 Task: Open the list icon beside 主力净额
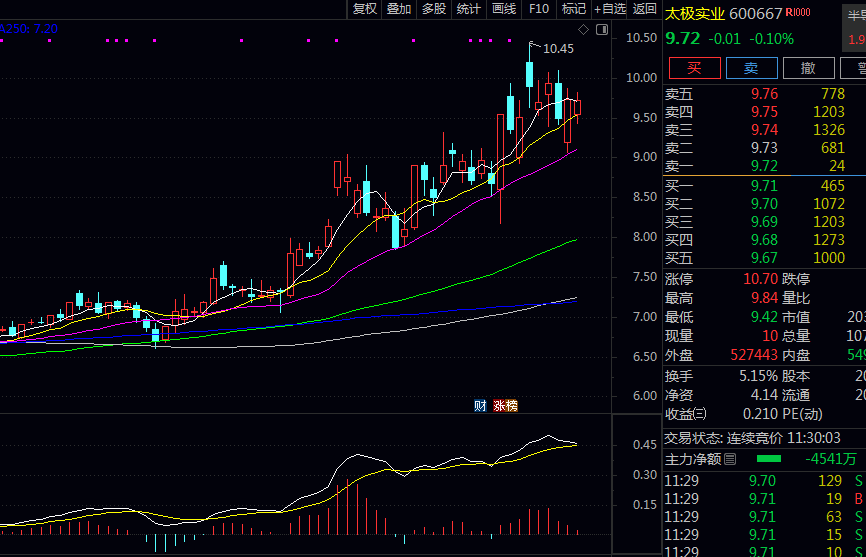pyautogui.click(x=730, y=459)
